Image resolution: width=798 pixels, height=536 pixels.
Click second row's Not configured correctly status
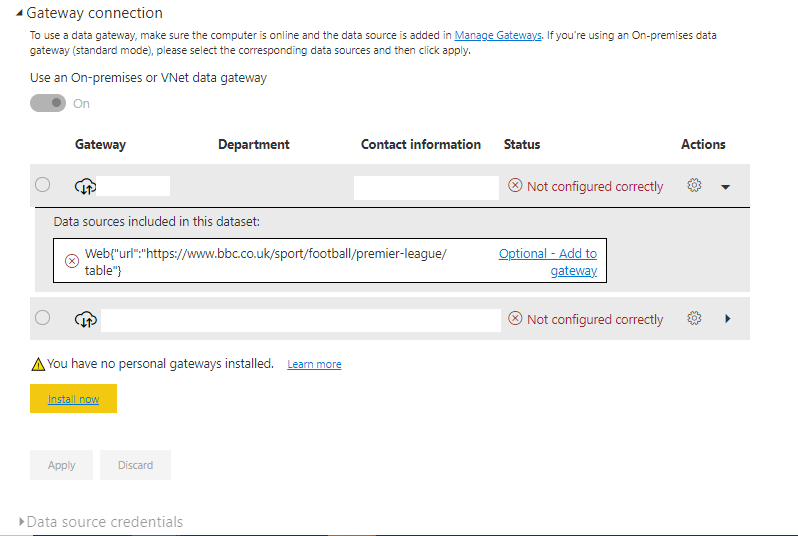tap(595, 319)
